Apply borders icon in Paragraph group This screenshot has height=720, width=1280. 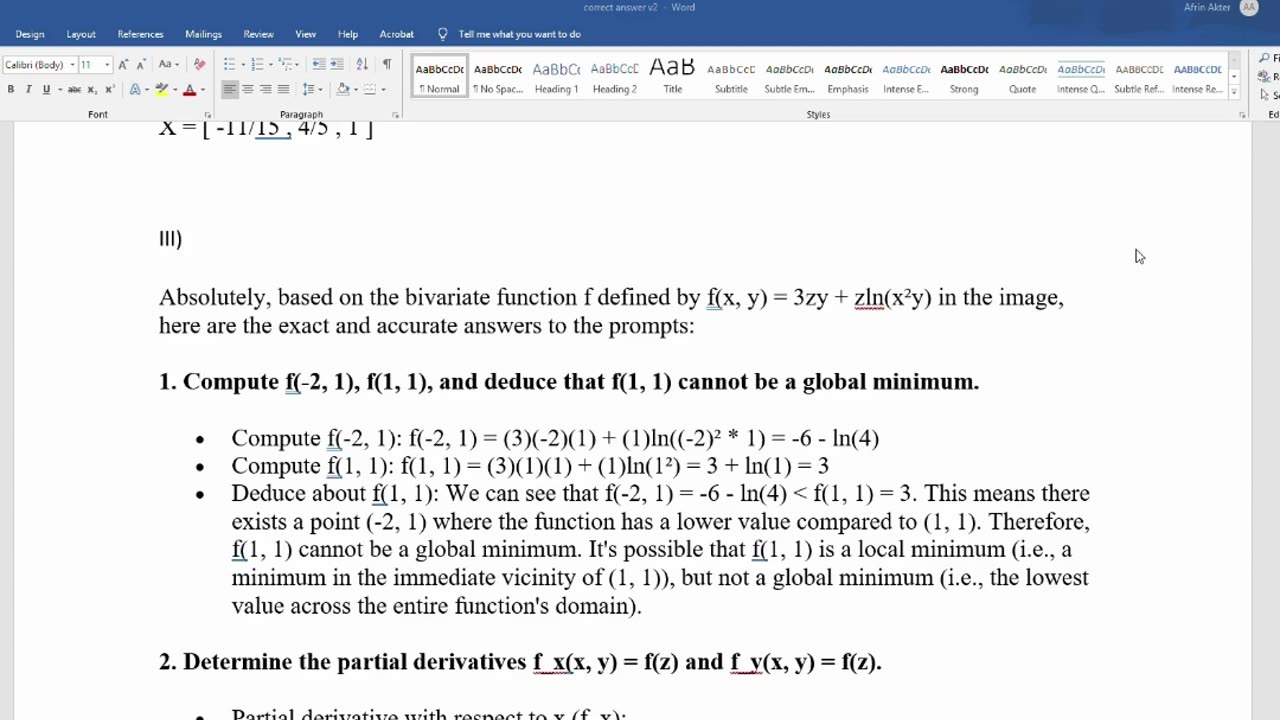[369, 90]
